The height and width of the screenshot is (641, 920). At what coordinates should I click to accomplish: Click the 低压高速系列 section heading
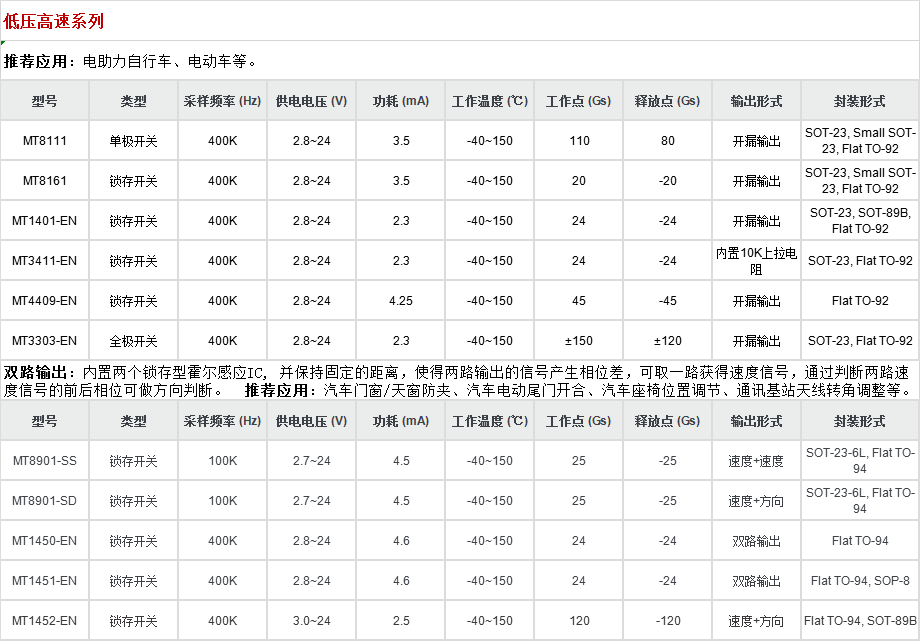point(53,21)
